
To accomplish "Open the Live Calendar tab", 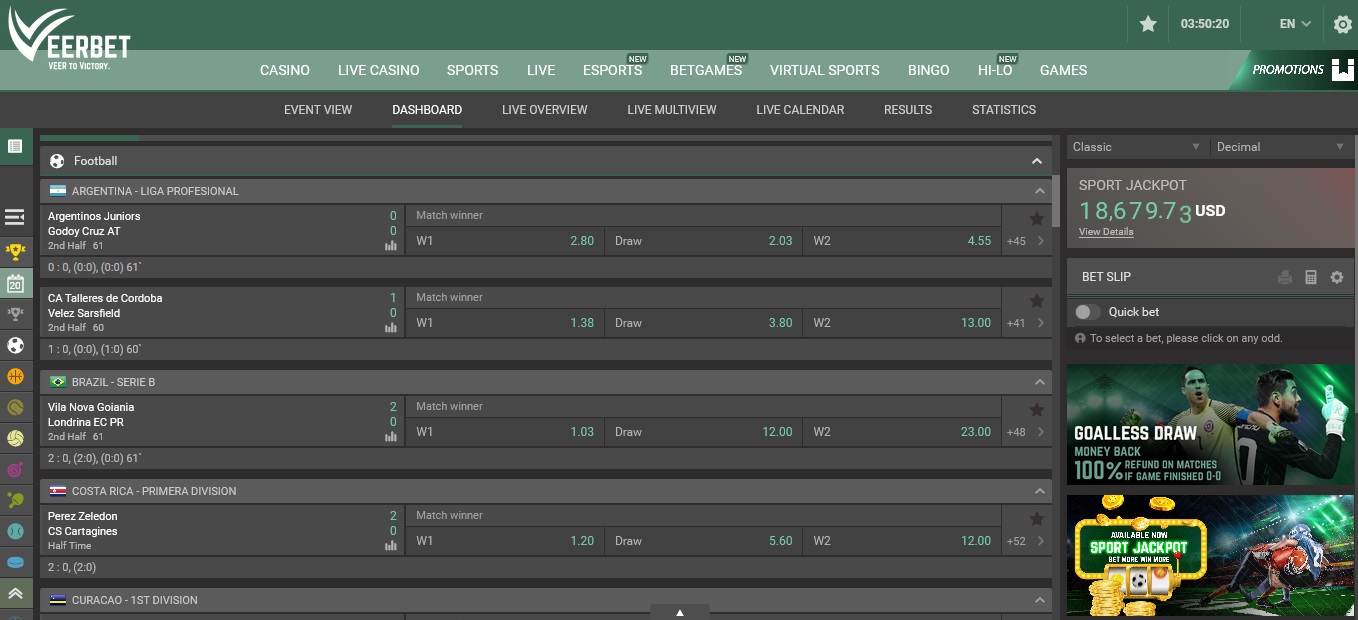I will 800,110.
